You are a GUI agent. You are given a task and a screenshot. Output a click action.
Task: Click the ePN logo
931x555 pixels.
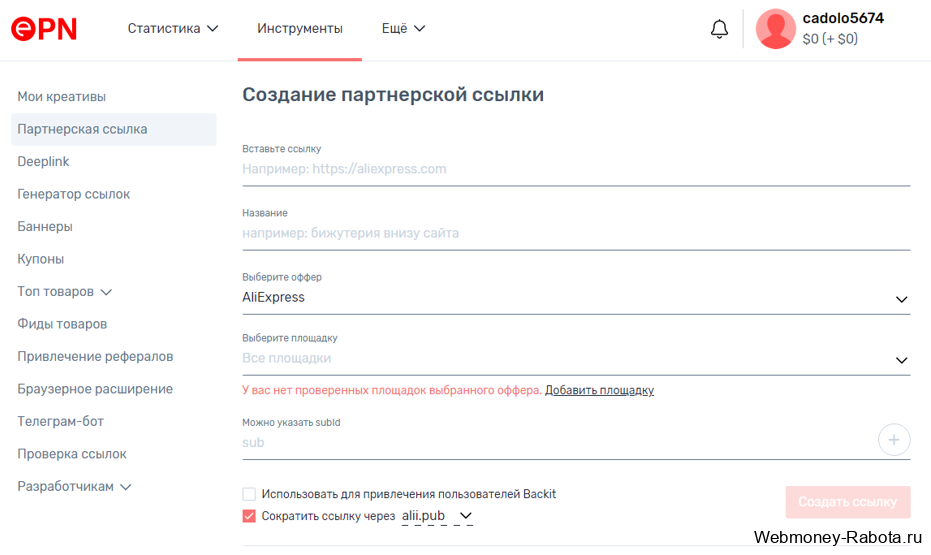tap(44, 28)
